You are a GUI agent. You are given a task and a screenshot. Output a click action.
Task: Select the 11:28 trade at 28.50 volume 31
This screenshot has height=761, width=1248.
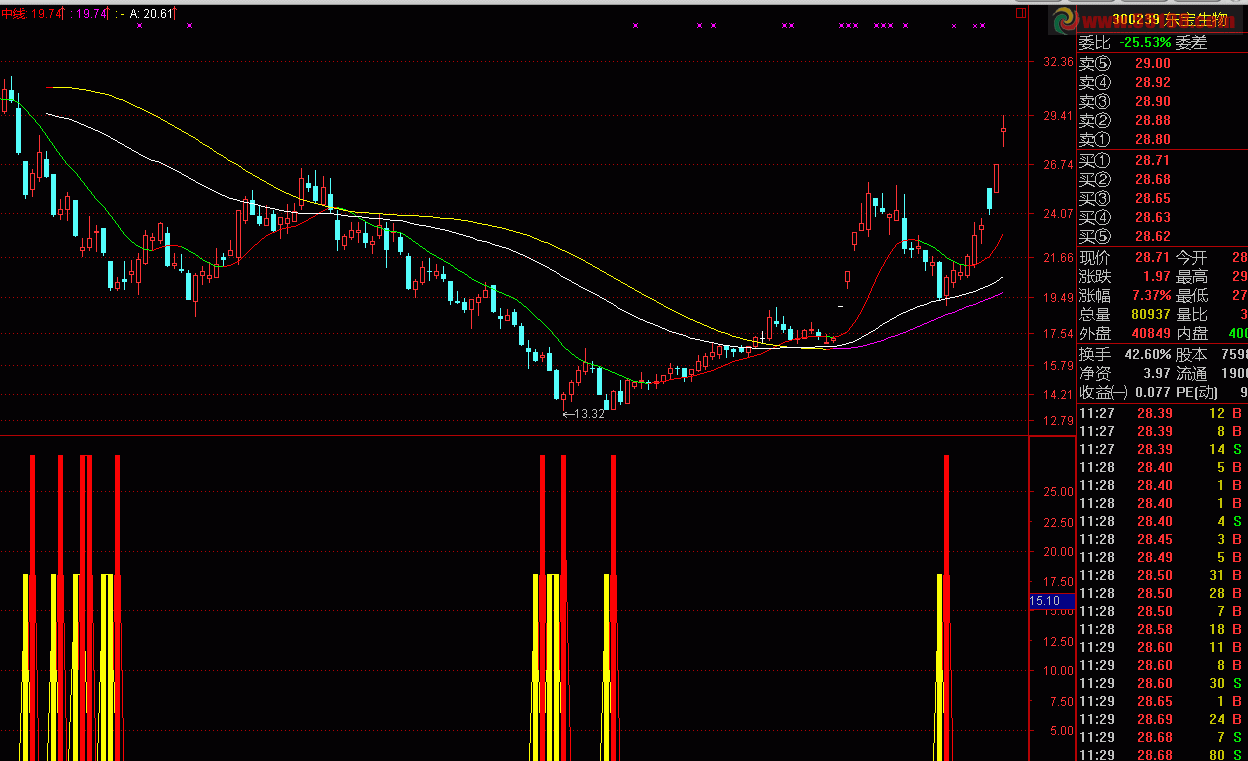pos(1162,575)
